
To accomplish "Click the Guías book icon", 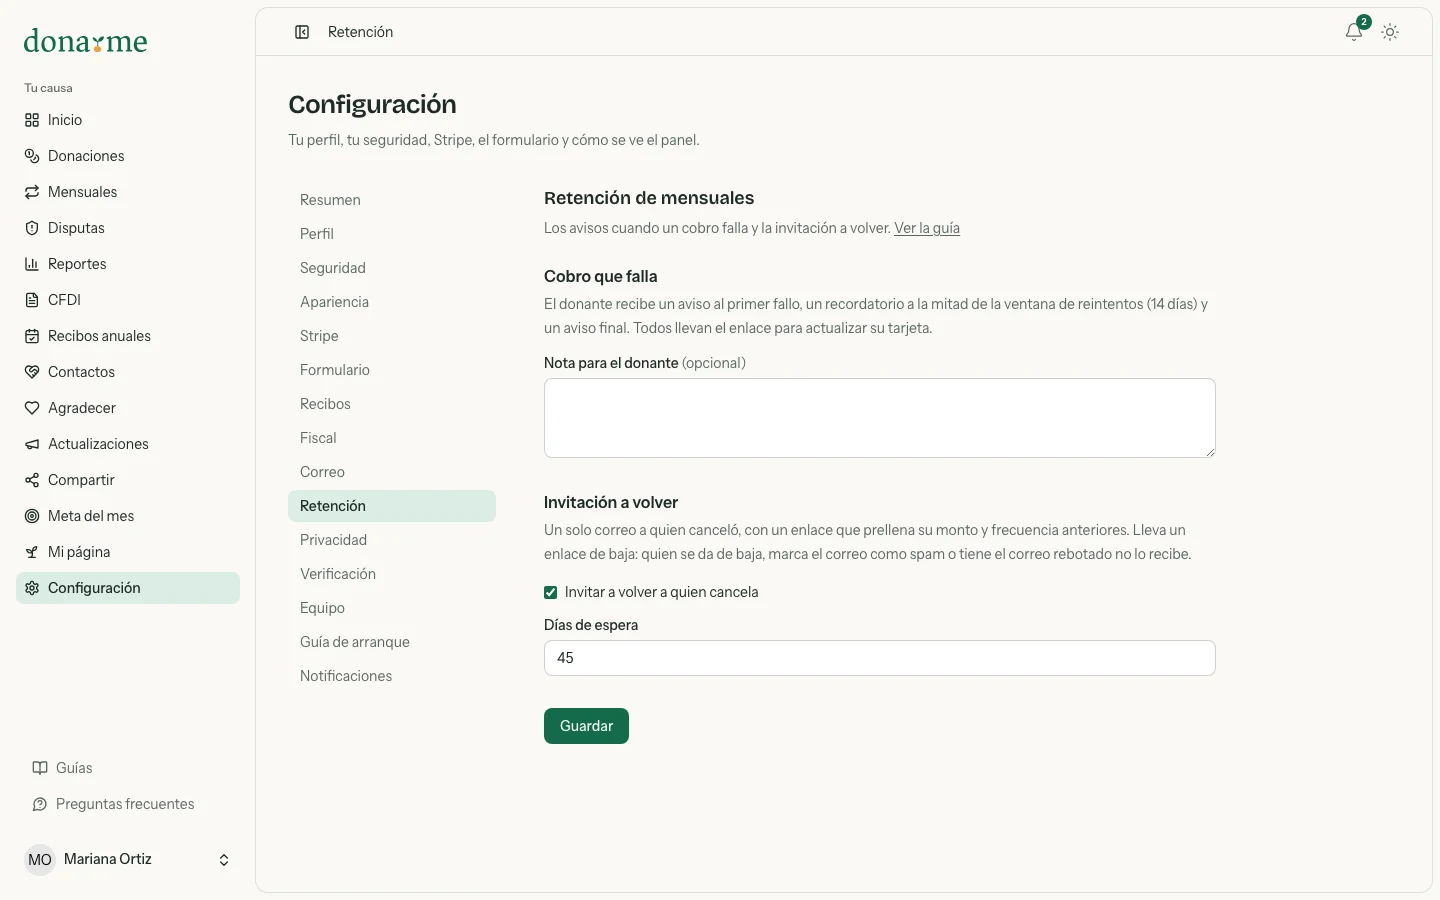I will 40,768.
